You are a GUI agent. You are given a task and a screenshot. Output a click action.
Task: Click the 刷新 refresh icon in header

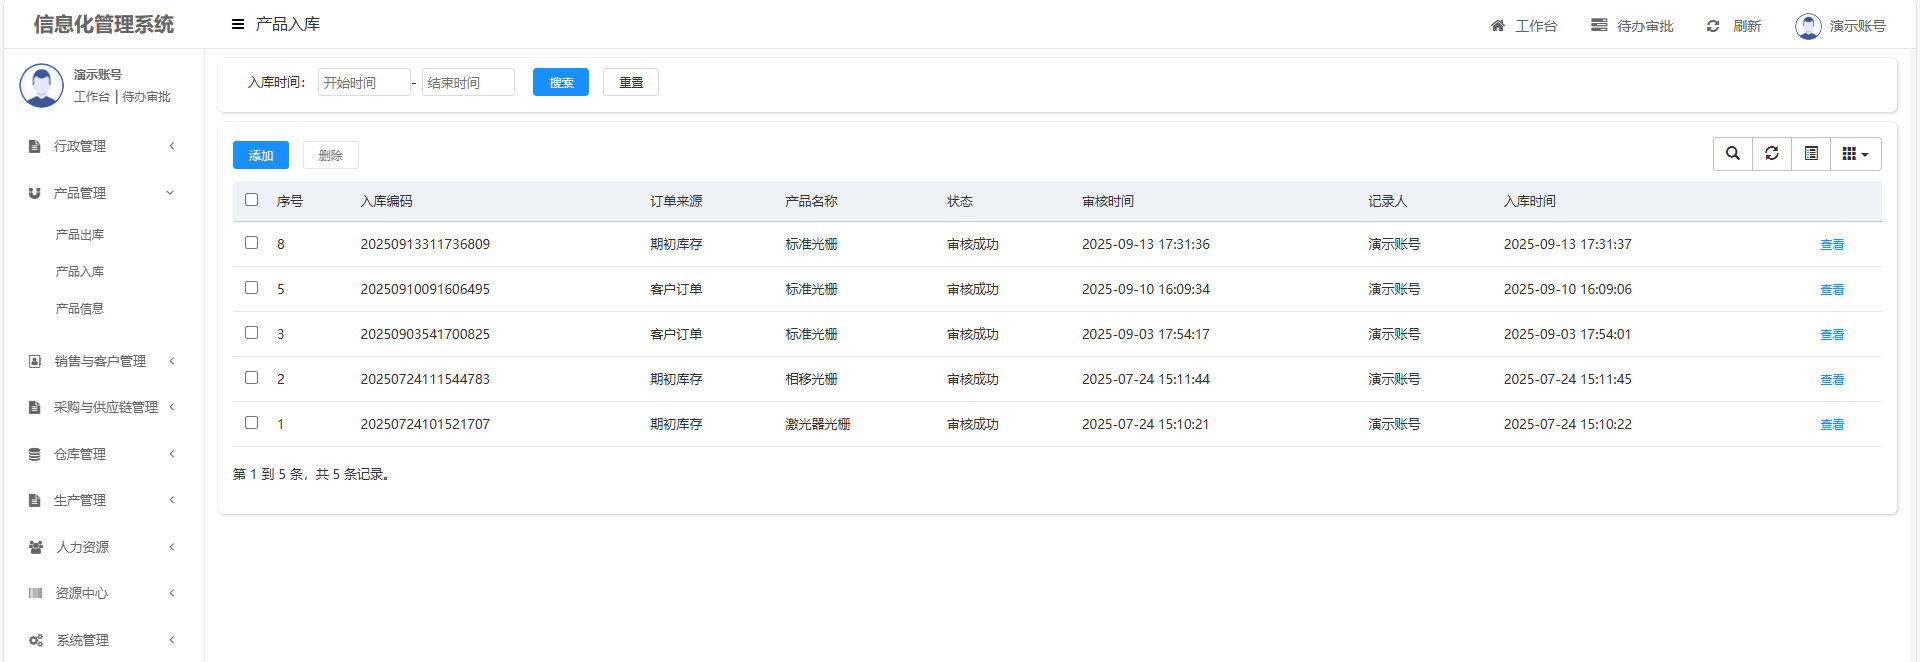[1713, 26]
